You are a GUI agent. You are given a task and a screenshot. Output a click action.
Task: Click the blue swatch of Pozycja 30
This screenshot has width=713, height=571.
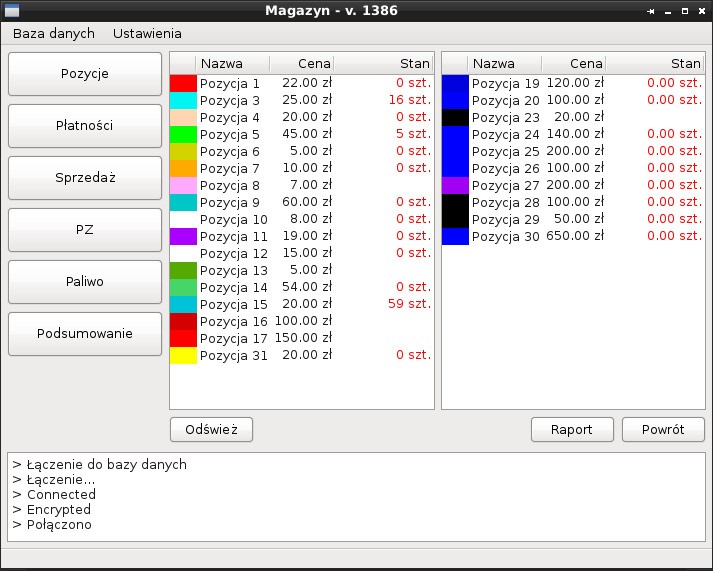click(x=455, y=236)
